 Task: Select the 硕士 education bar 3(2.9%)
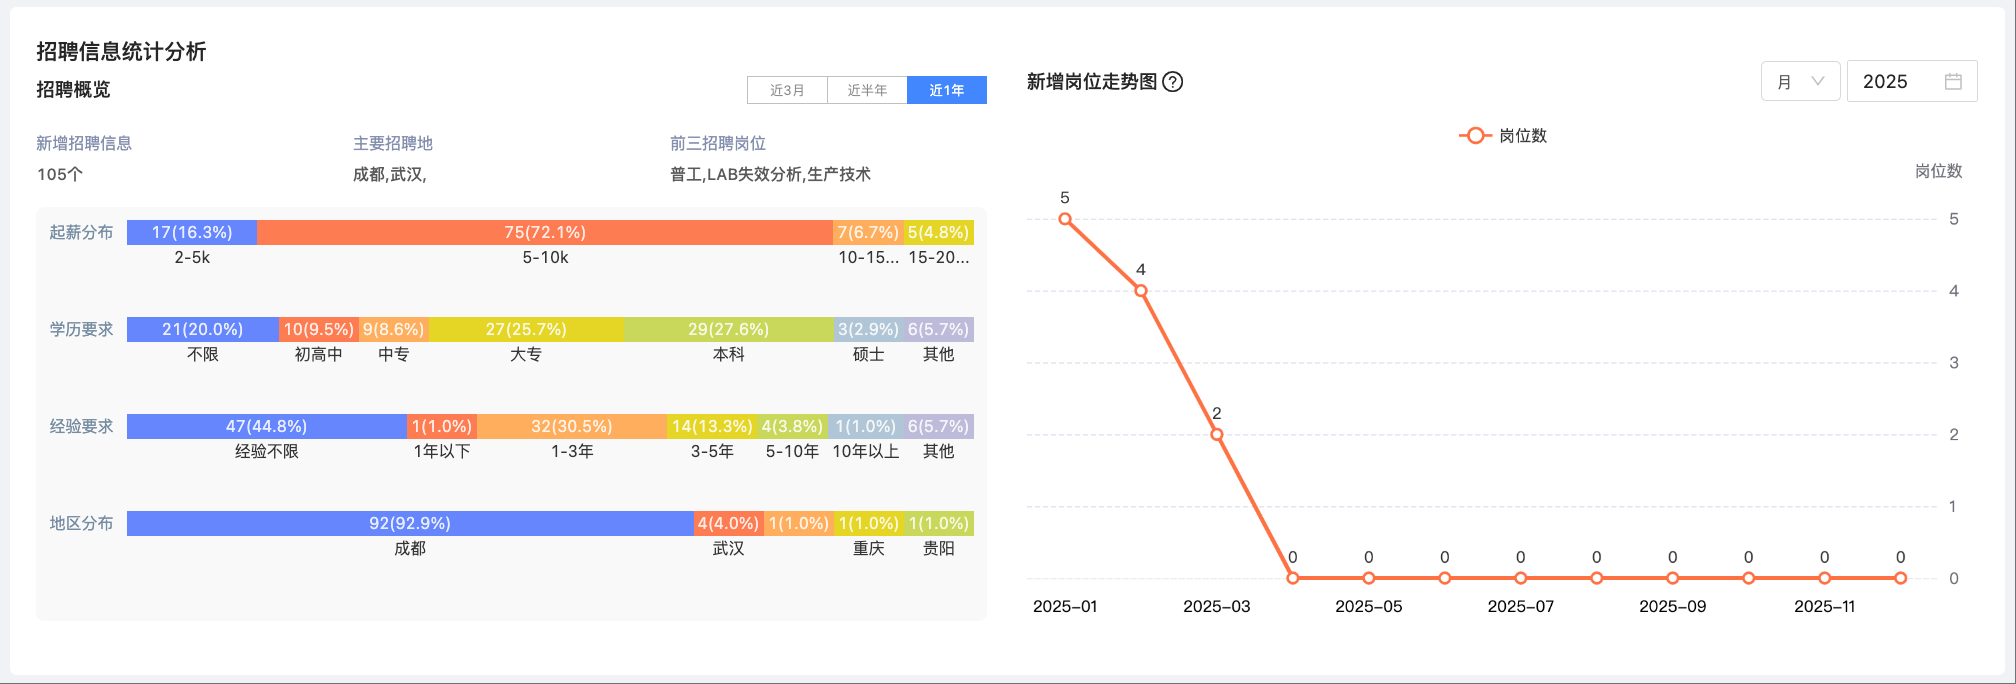pos(868,329)
